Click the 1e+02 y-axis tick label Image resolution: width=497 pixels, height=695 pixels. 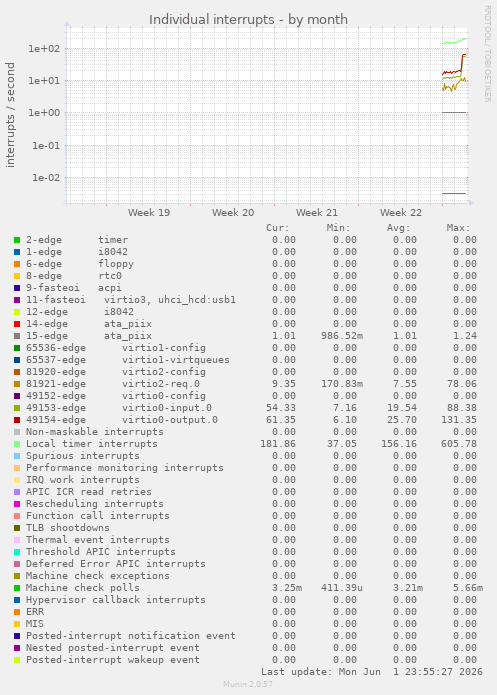44,48
